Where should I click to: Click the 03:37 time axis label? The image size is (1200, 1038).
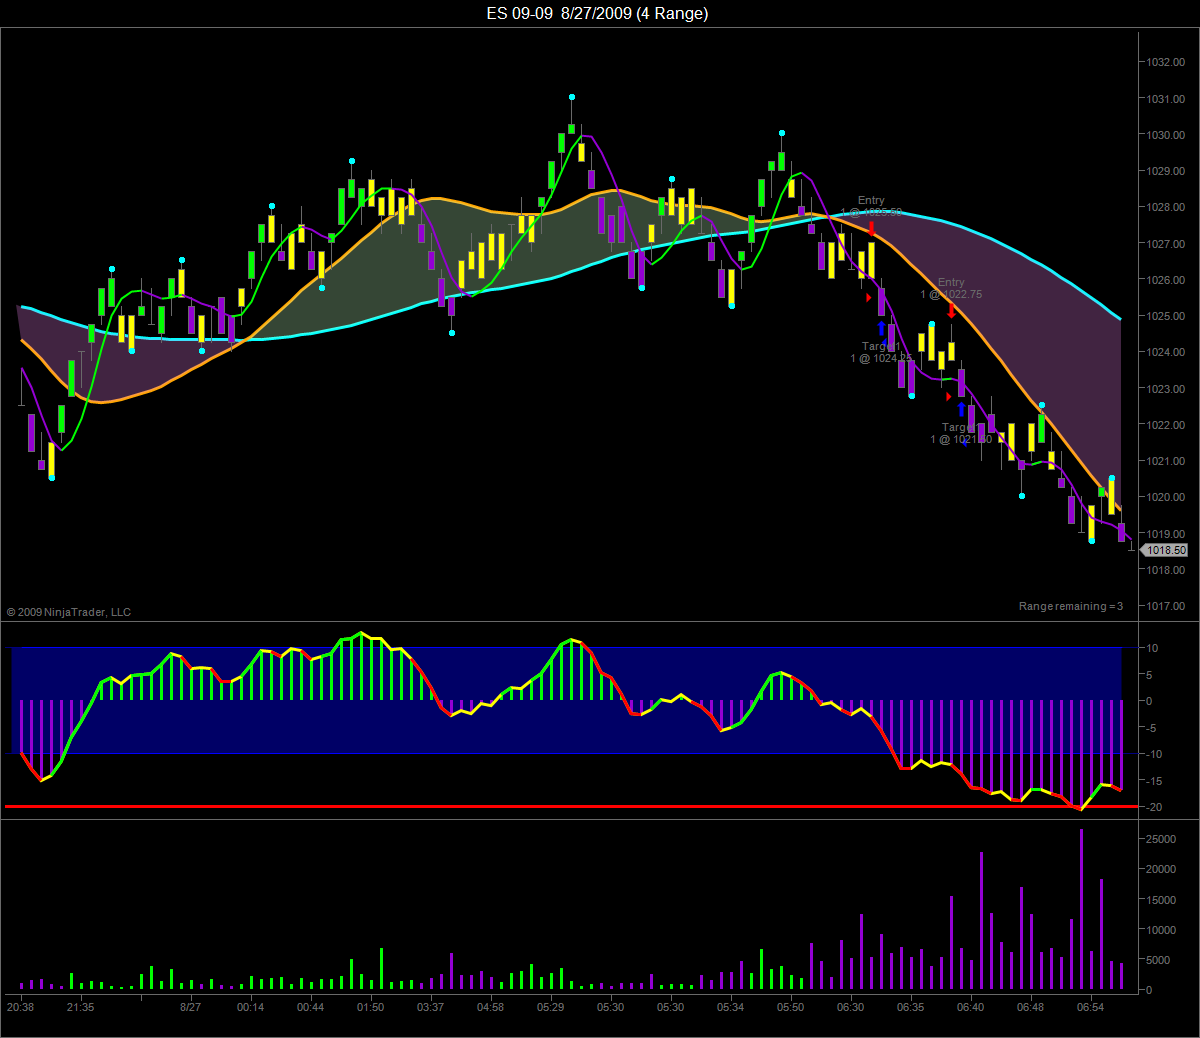click(x=430, y=1007)
